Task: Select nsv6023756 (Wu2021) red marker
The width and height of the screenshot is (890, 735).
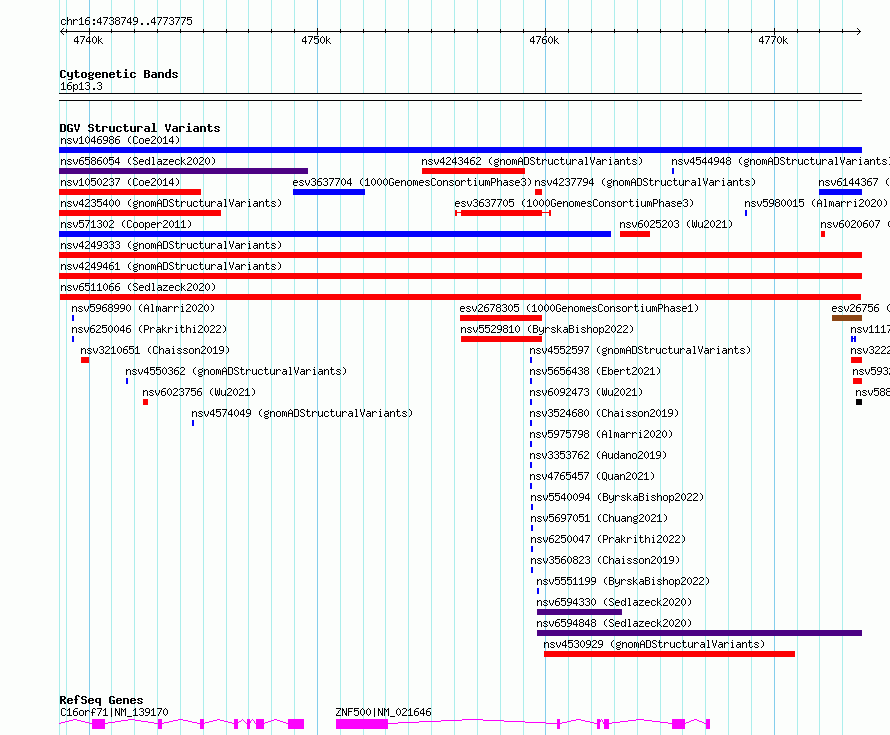Action: click(145, 402)
